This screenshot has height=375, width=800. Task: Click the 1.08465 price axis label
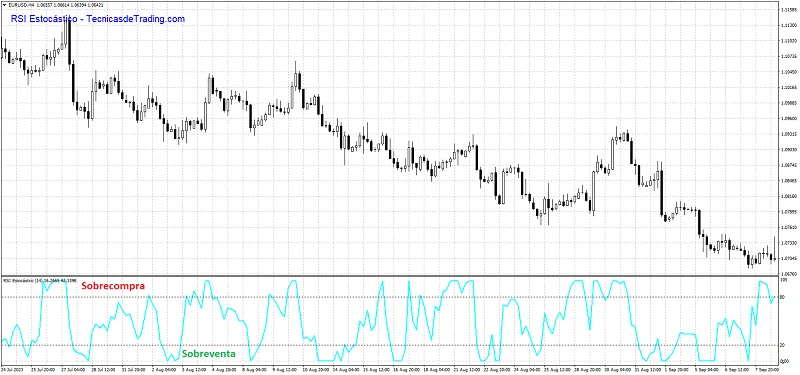point(788,181)
